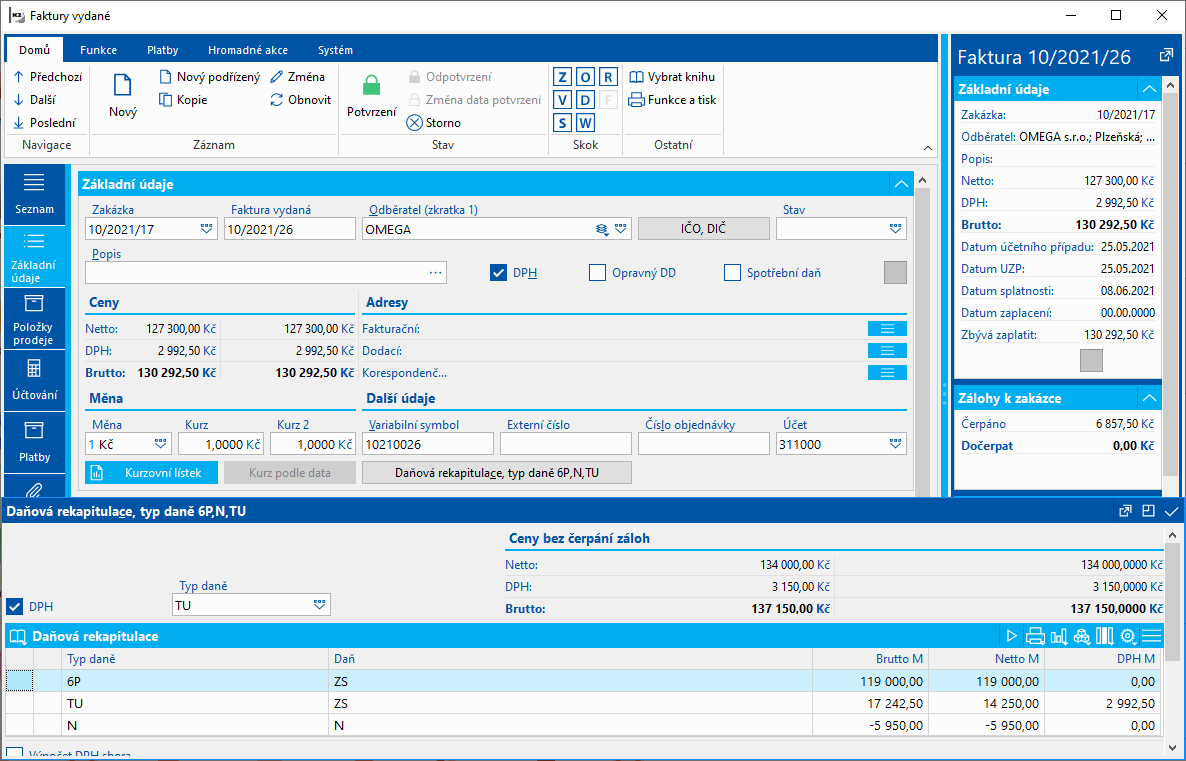Viewport: 1186px width, 761px height.
Task: Expand the Stav dropdown field
Action: pos(894,228)
